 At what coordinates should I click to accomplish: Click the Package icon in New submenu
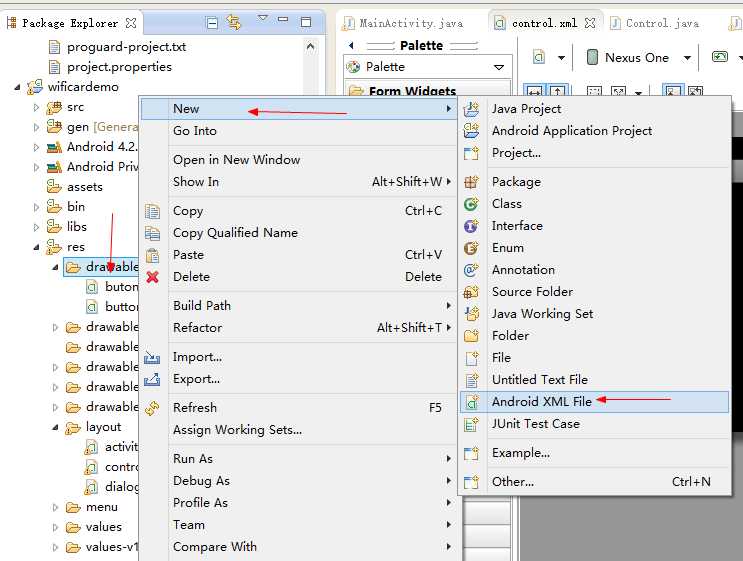(471, 182)
